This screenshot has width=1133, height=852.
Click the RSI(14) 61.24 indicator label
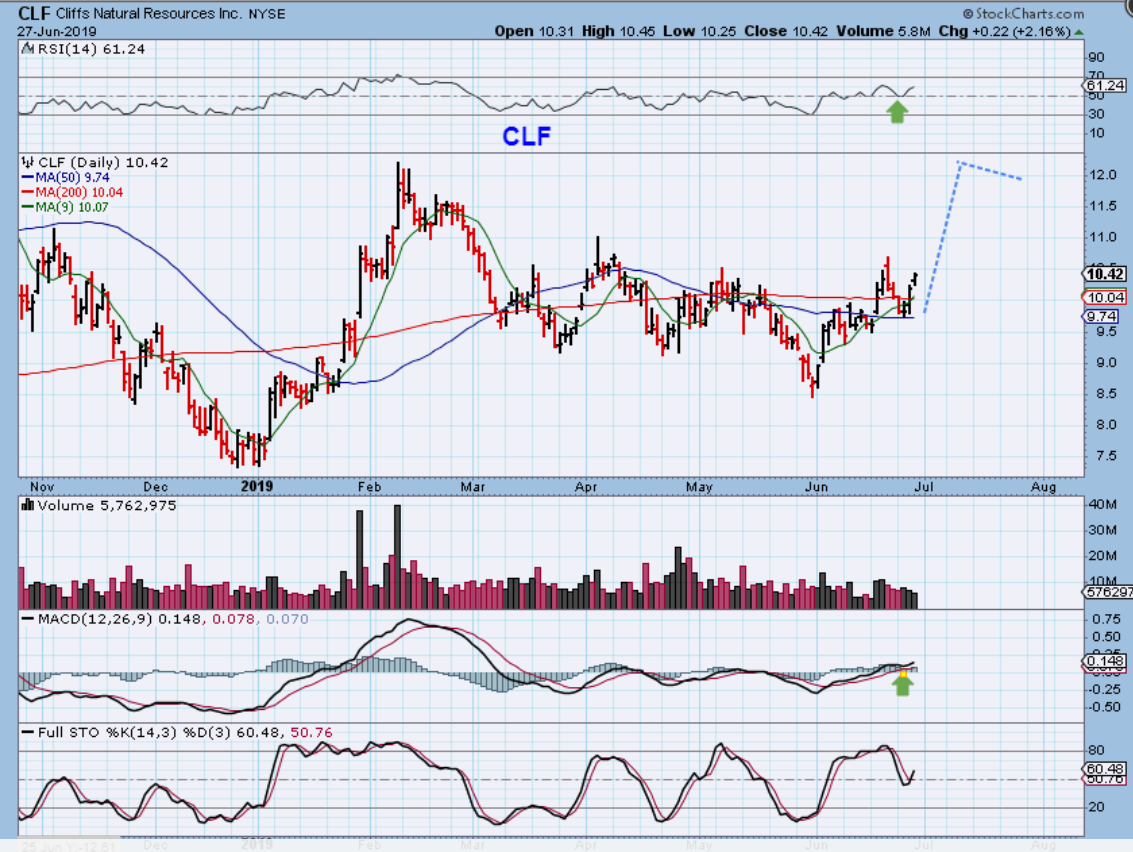click(91, 49)
